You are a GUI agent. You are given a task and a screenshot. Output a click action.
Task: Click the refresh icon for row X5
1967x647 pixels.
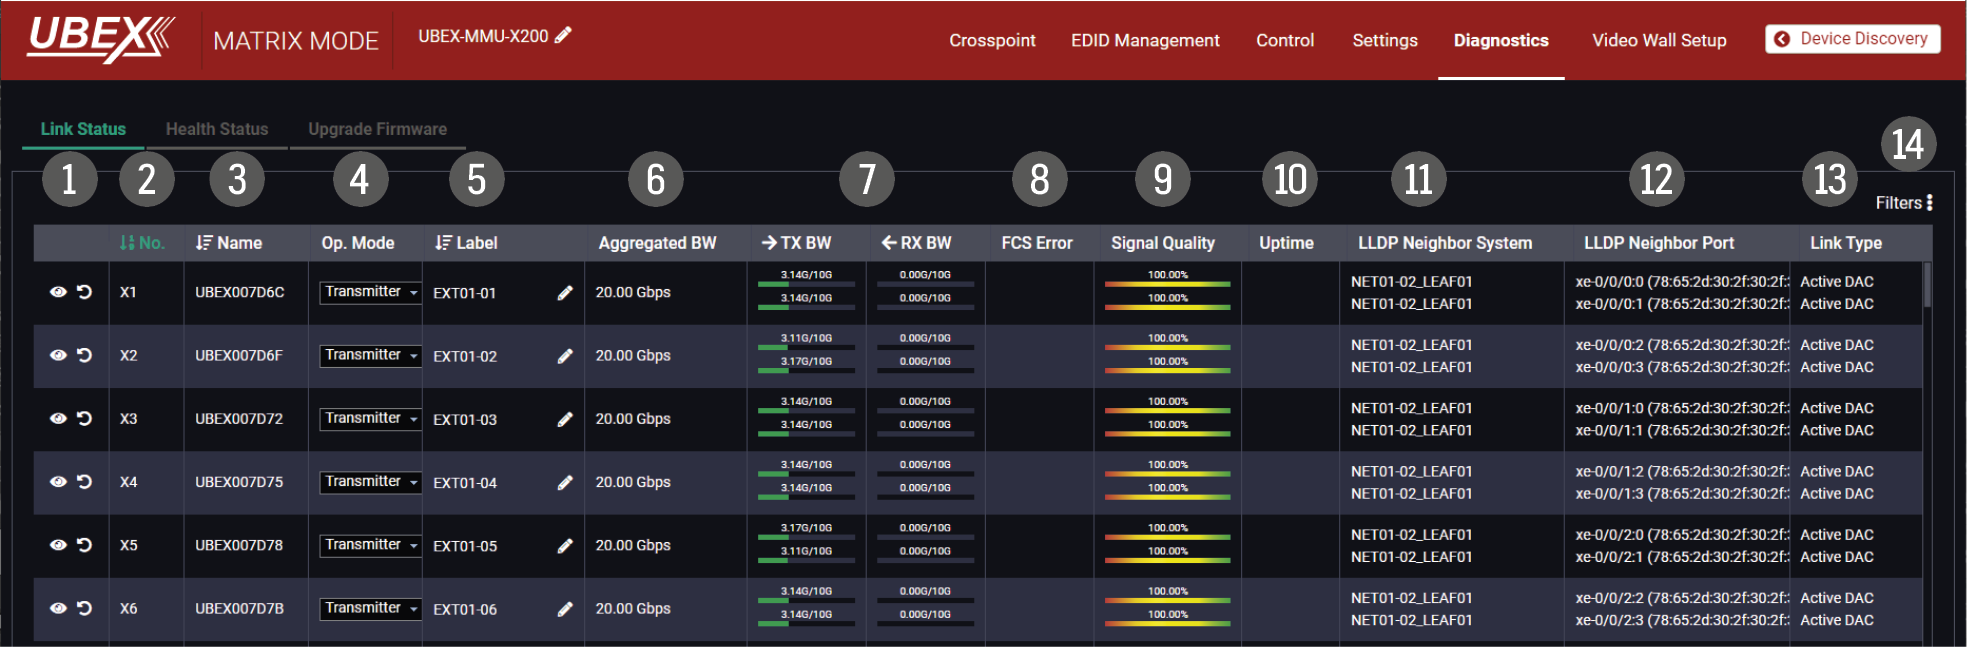coord(85,545)
